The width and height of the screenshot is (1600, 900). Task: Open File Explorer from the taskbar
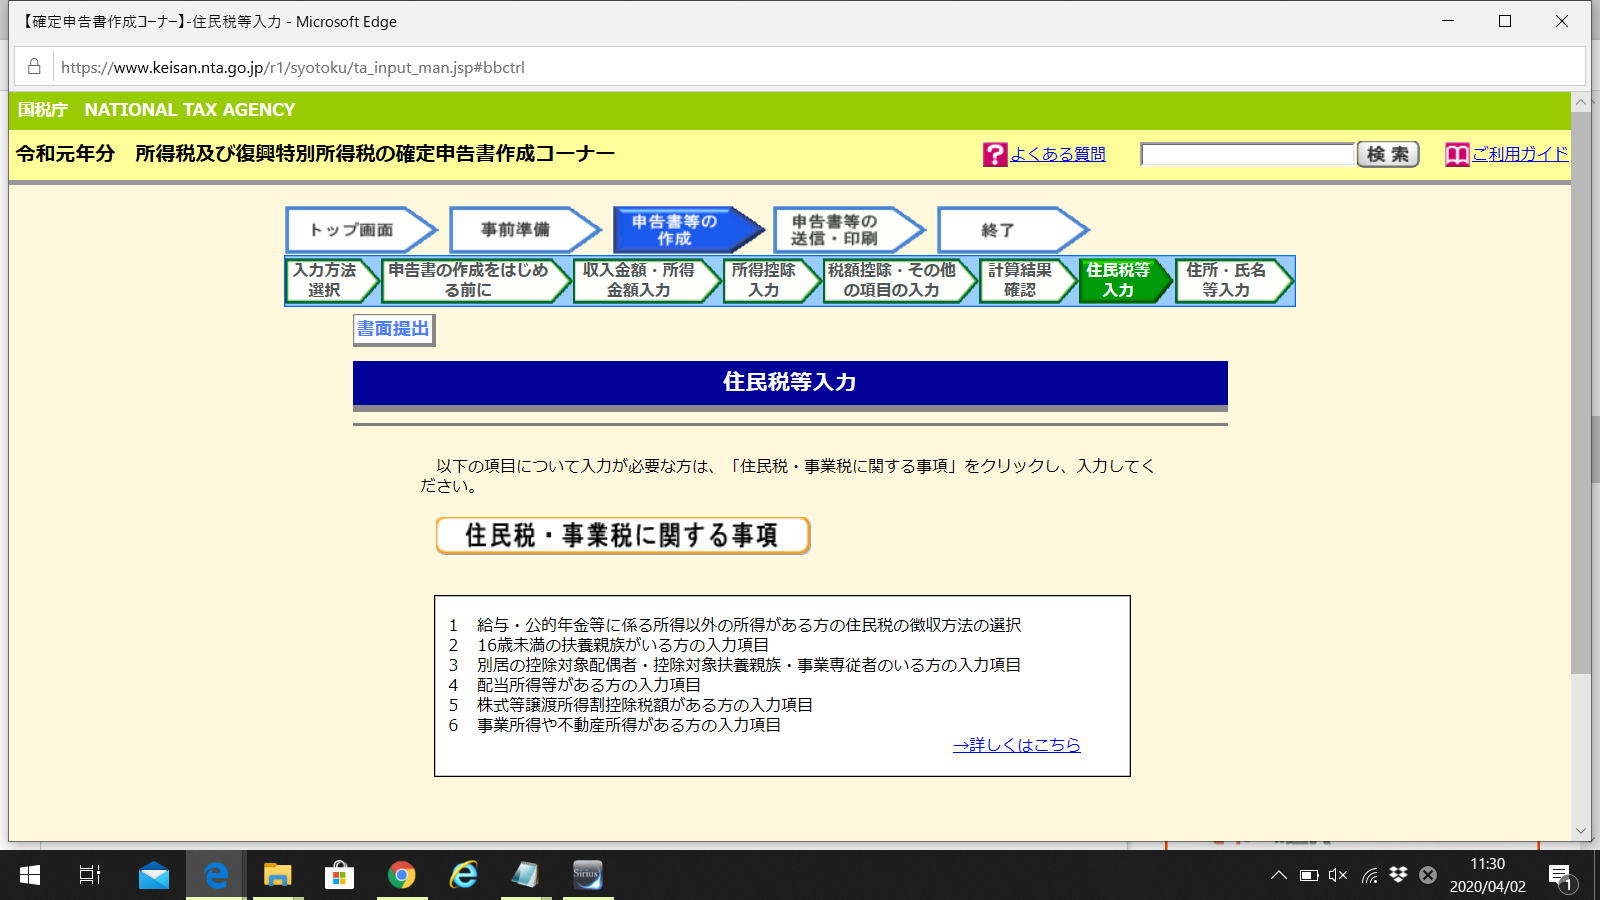click(277, 876)
